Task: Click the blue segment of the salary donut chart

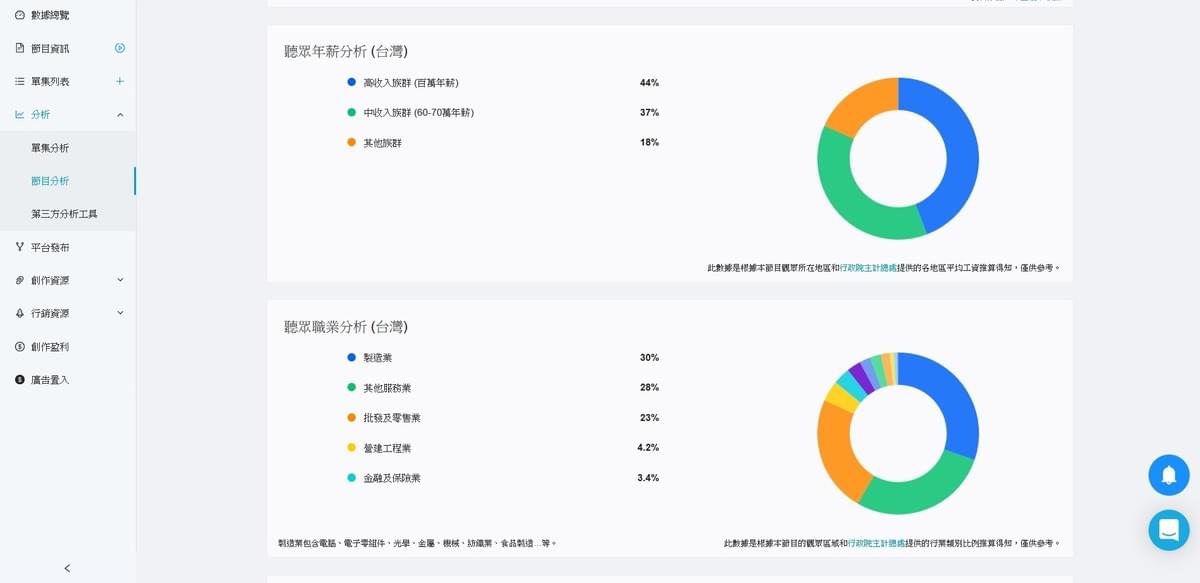Action: (955, 150)
